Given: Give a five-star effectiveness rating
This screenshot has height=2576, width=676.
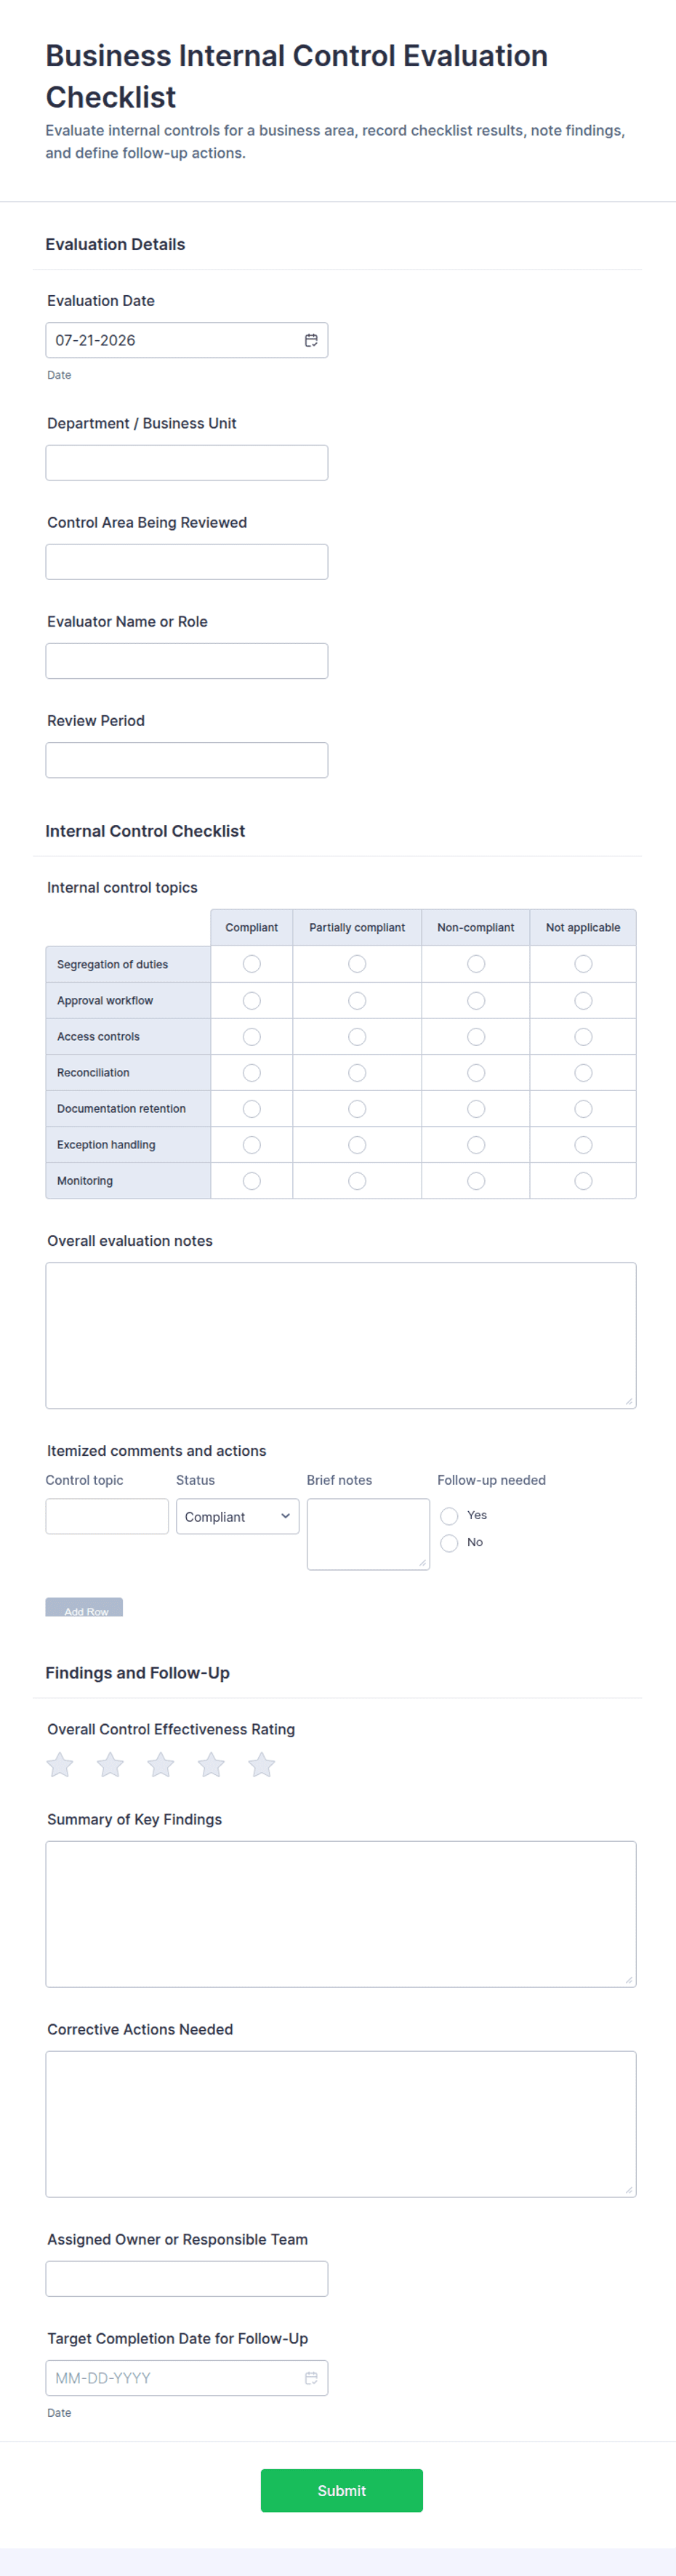Looking at the screenshot, I should (x=262, y=1765).
